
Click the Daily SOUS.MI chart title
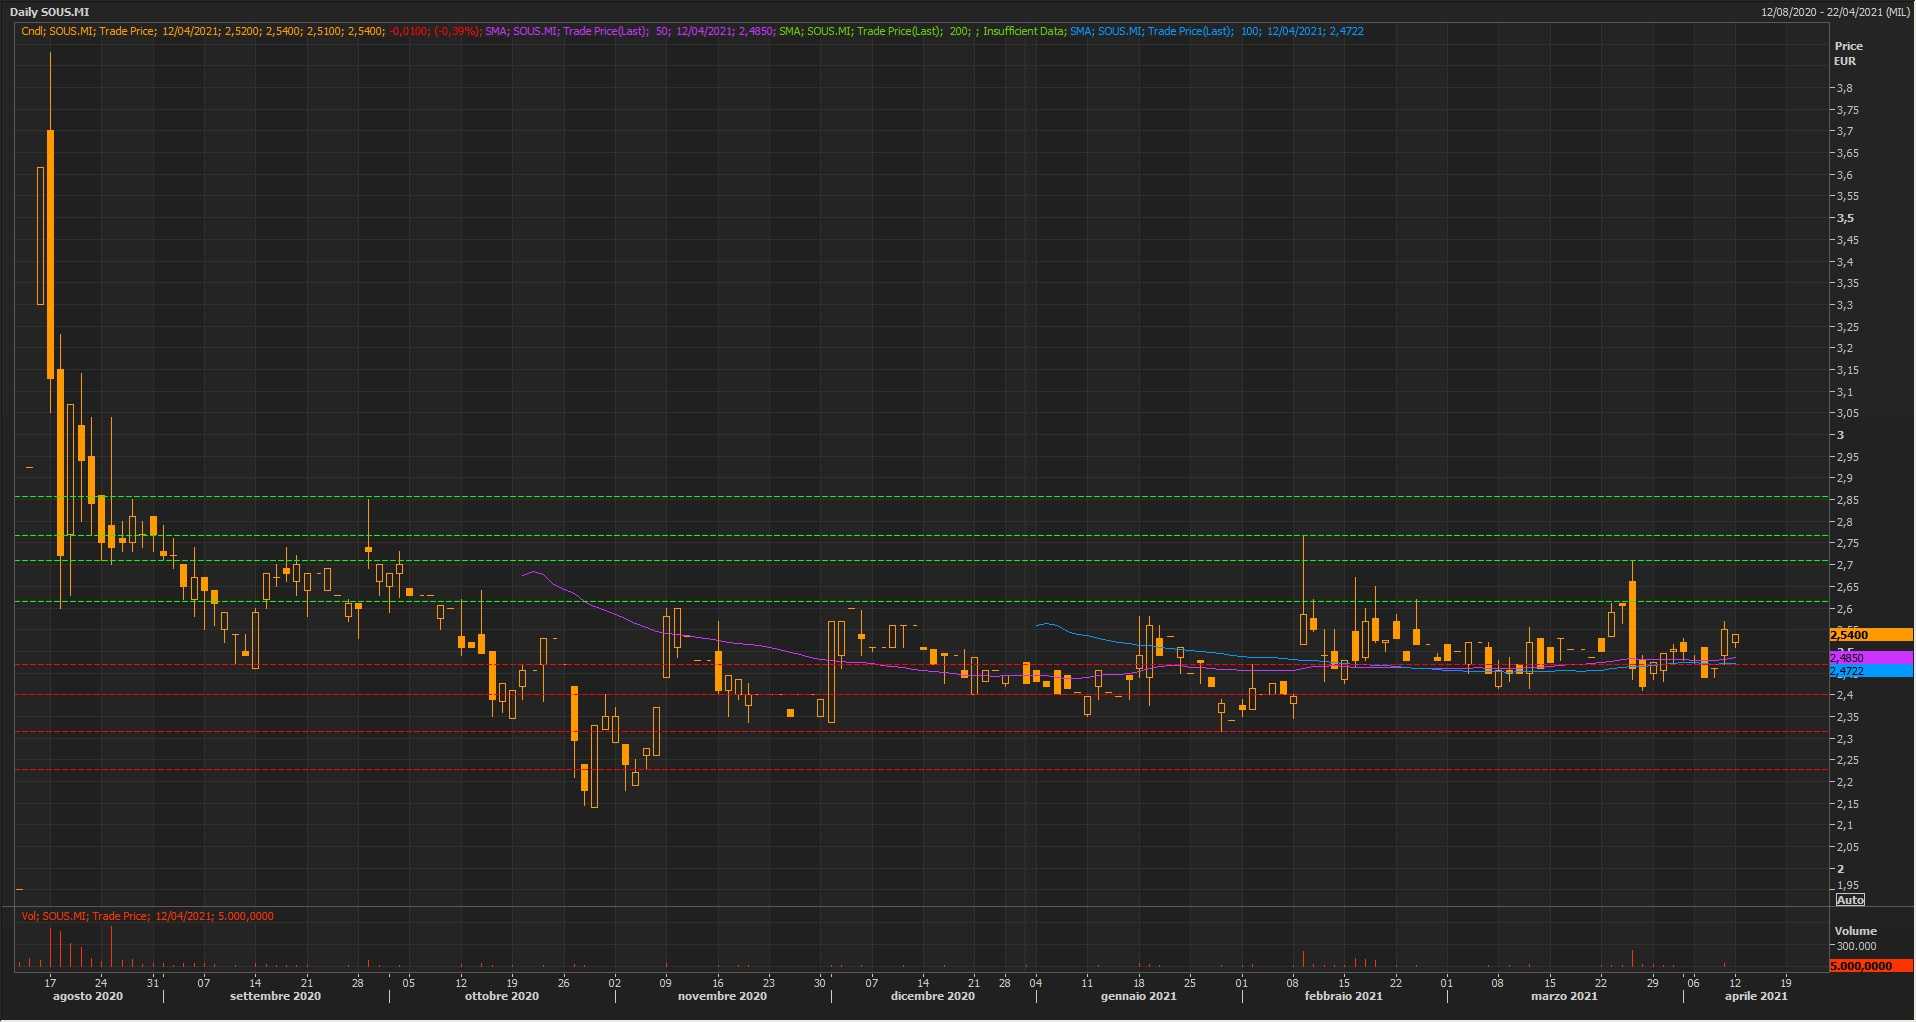(49, 12)
